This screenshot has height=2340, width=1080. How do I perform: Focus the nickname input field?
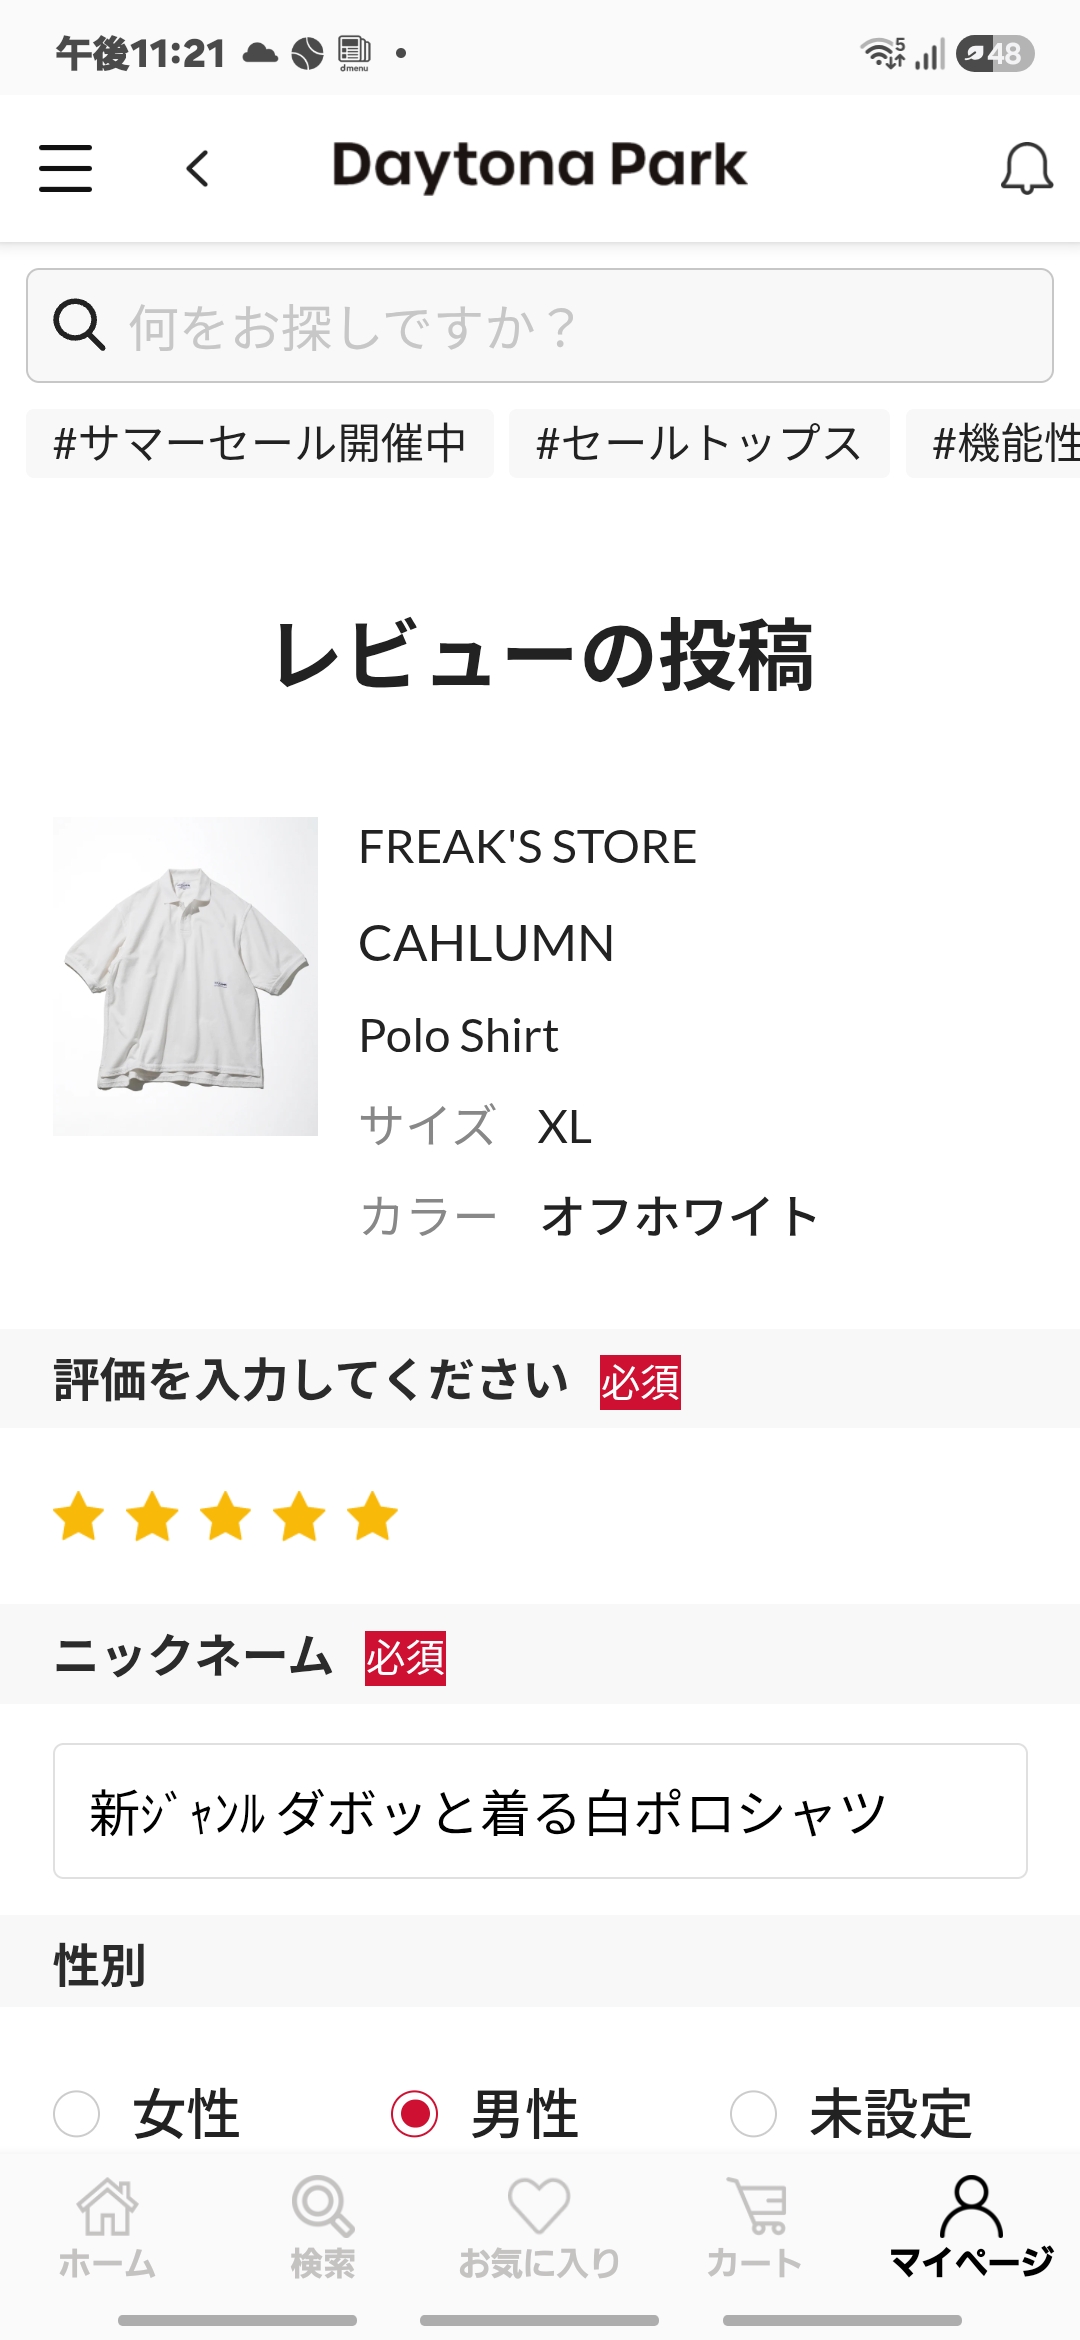pos(540,1811)
